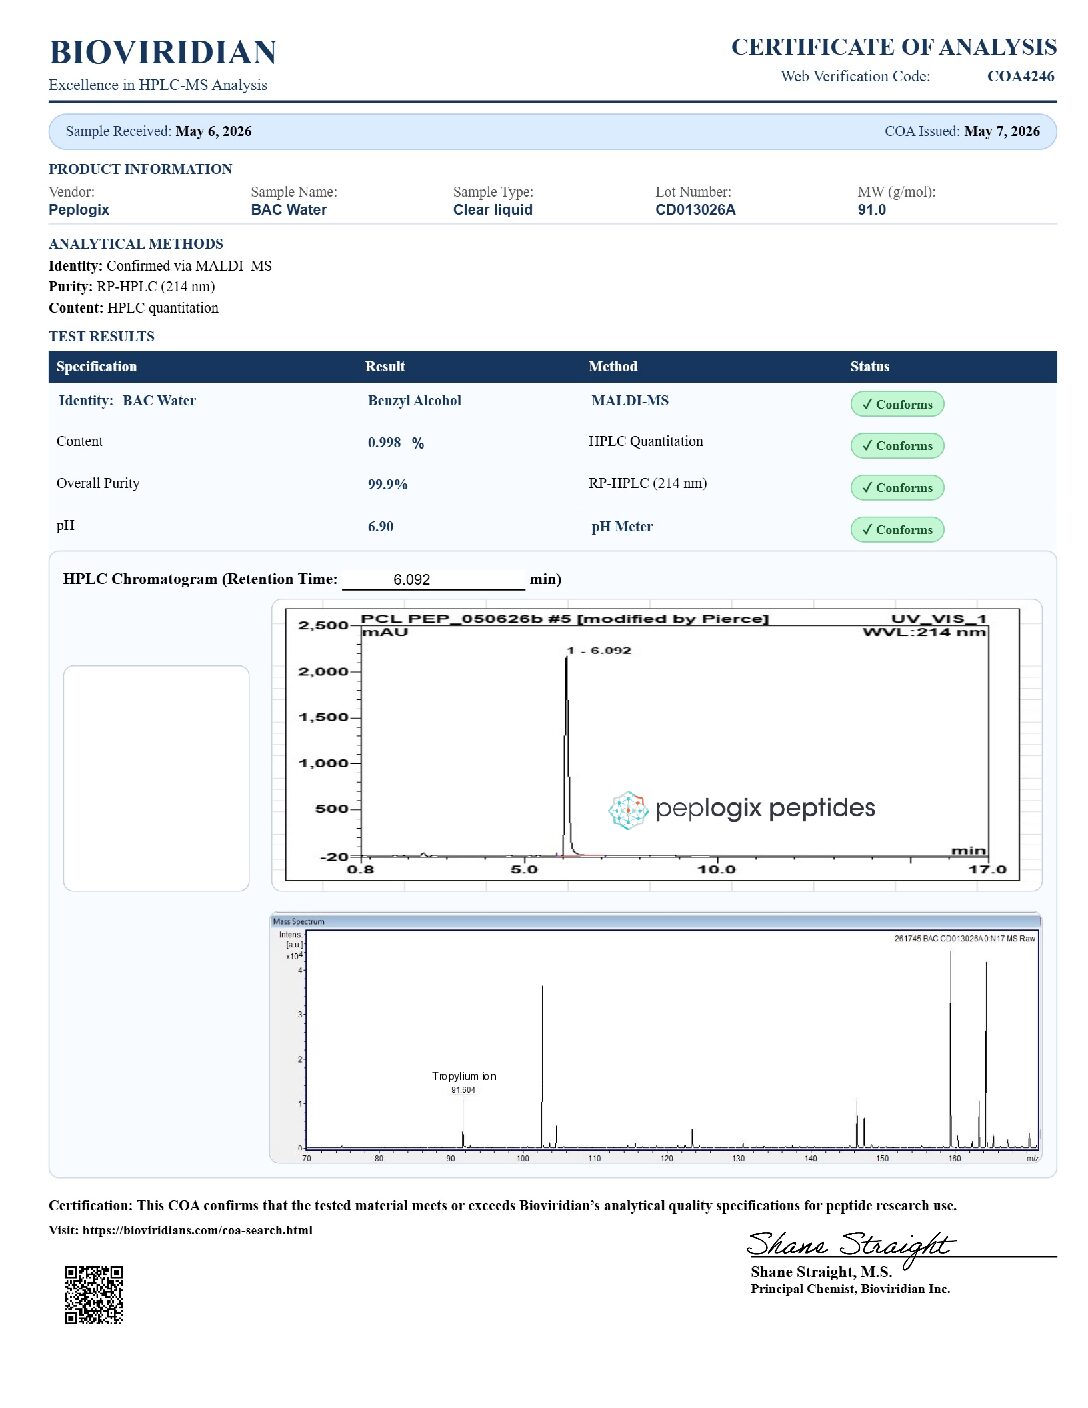Screen dimensions: 1088x1408
Task: Click the Shane Straight signature
Action: click(850, 1246)
